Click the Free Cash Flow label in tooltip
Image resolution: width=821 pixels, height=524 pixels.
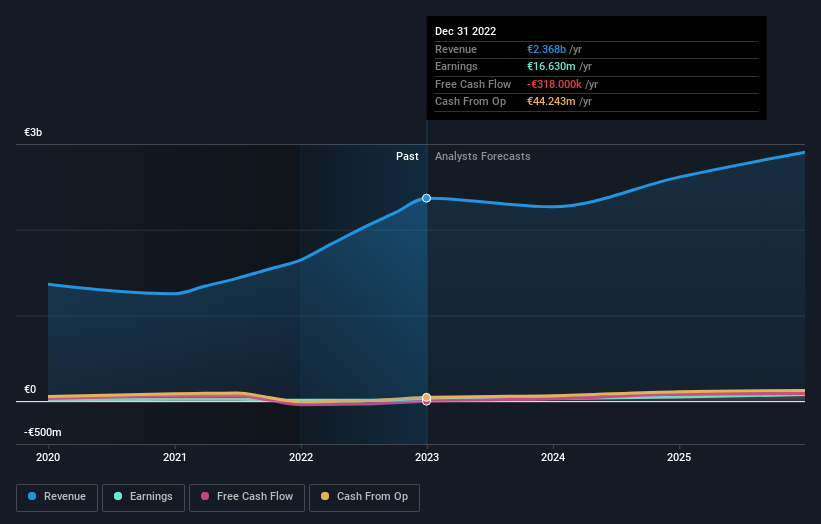click(x=473, y=84)
